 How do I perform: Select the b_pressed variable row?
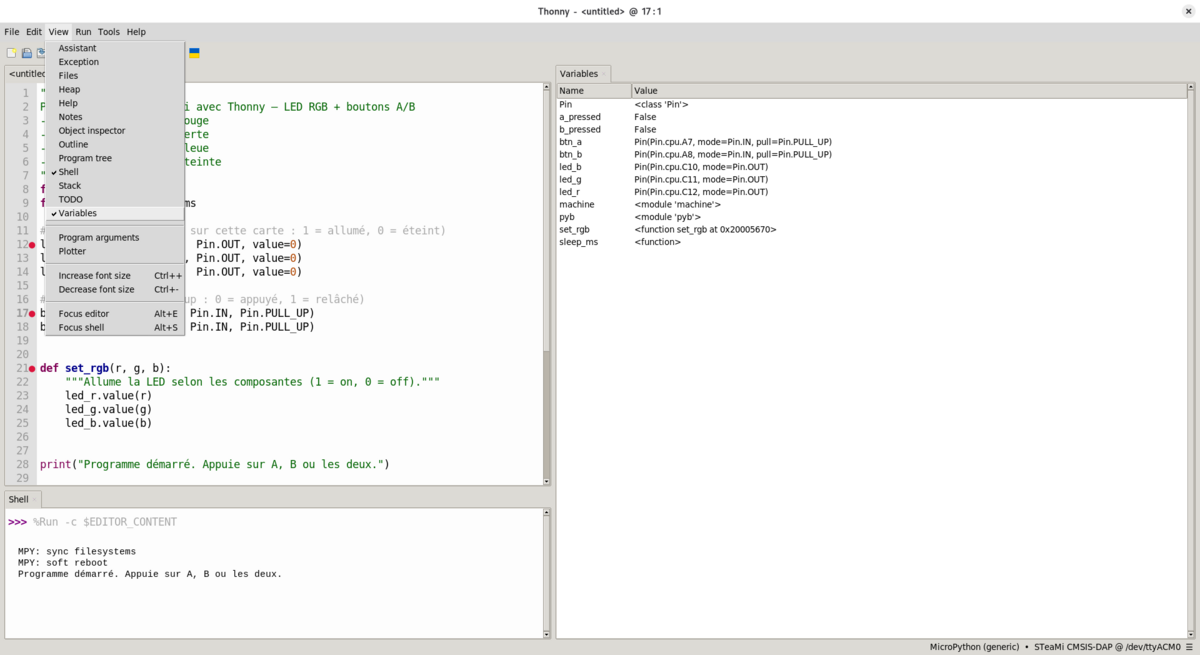coord(870,129)
